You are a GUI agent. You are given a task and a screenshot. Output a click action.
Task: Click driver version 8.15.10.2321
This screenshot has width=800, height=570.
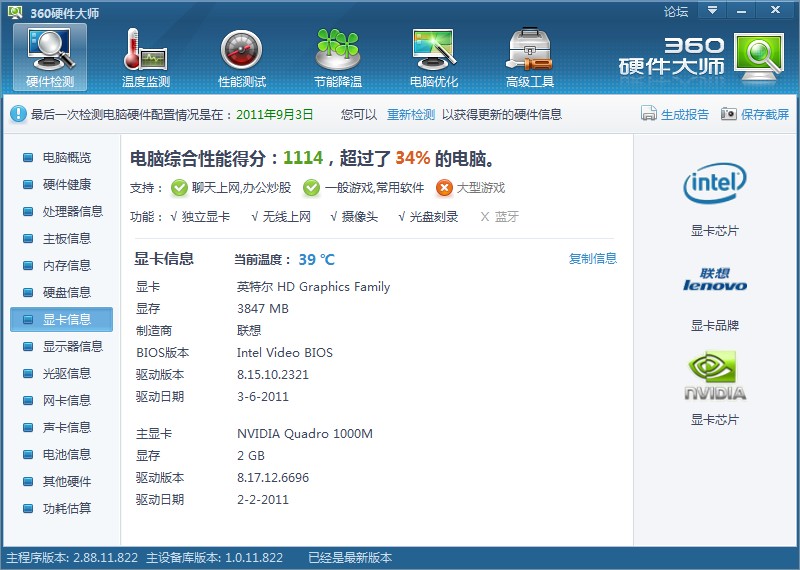click(x=273, y=375)
